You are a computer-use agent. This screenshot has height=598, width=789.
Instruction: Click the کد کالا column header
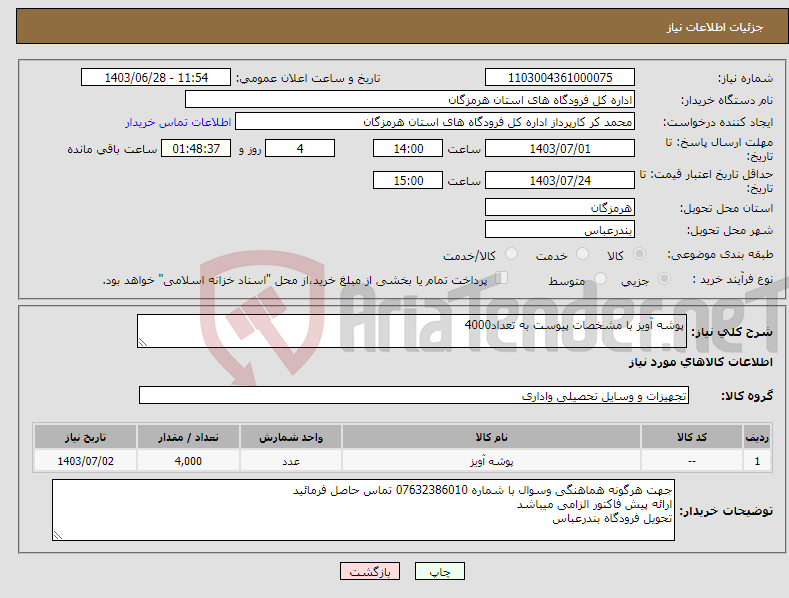click(x=691, y=437)
